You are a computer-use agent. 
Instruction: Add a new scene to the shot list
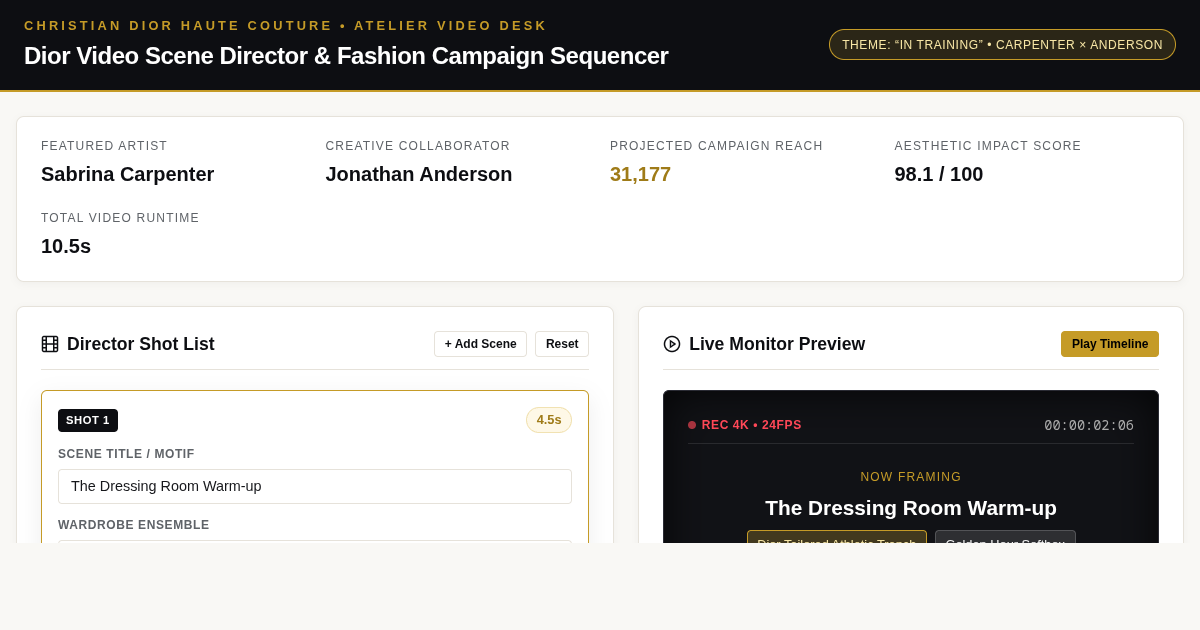(480, 344)
